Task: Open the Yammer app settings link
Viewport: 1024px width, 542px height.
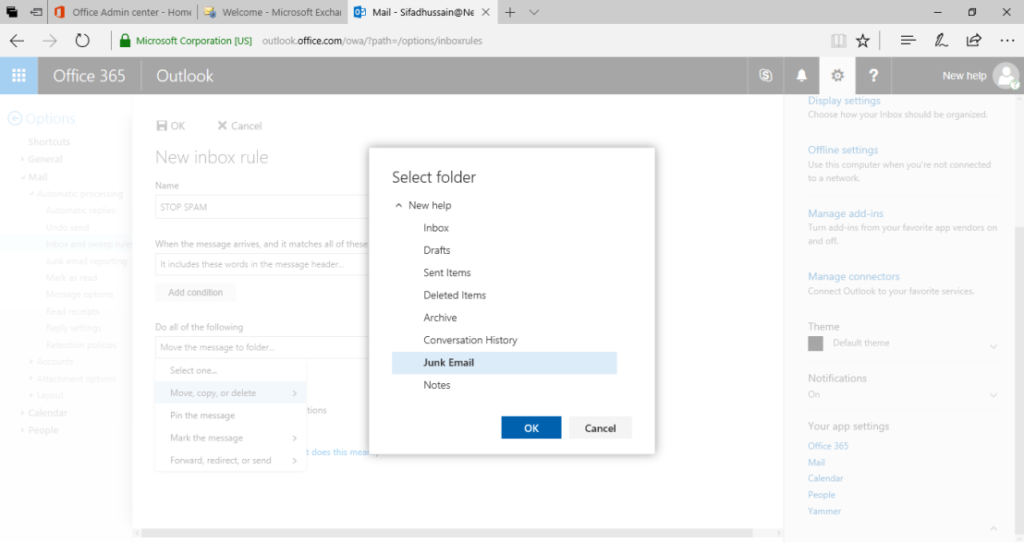Action: click(824, 511)
